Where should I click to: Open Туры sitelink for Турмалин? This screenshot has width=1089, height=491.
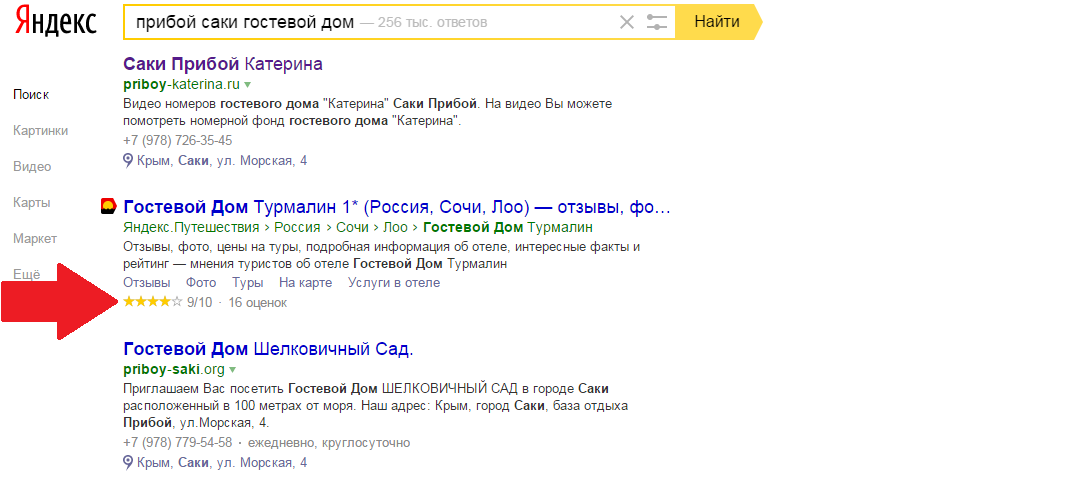point(248,283)
